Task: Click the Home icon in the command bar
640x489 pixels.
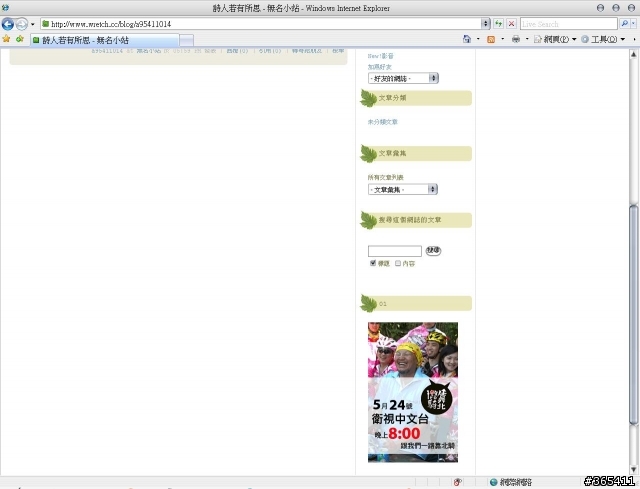Action: 467,39
